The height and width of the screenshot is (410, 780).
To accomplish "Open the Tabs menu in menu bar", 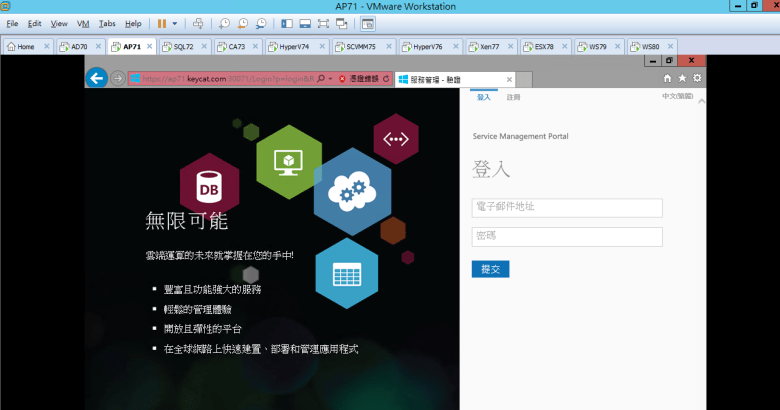I will click(107, 22).
